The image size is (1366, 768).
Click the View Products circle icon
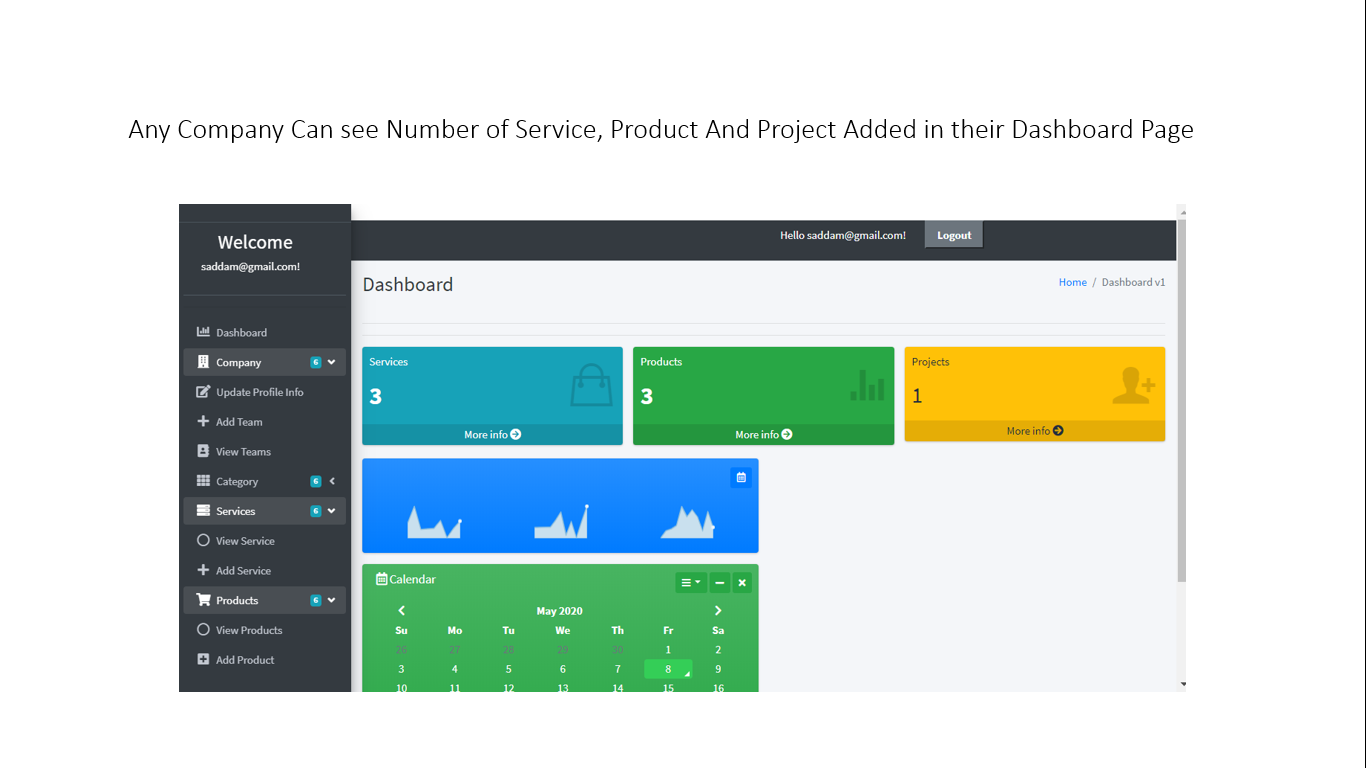203,630
